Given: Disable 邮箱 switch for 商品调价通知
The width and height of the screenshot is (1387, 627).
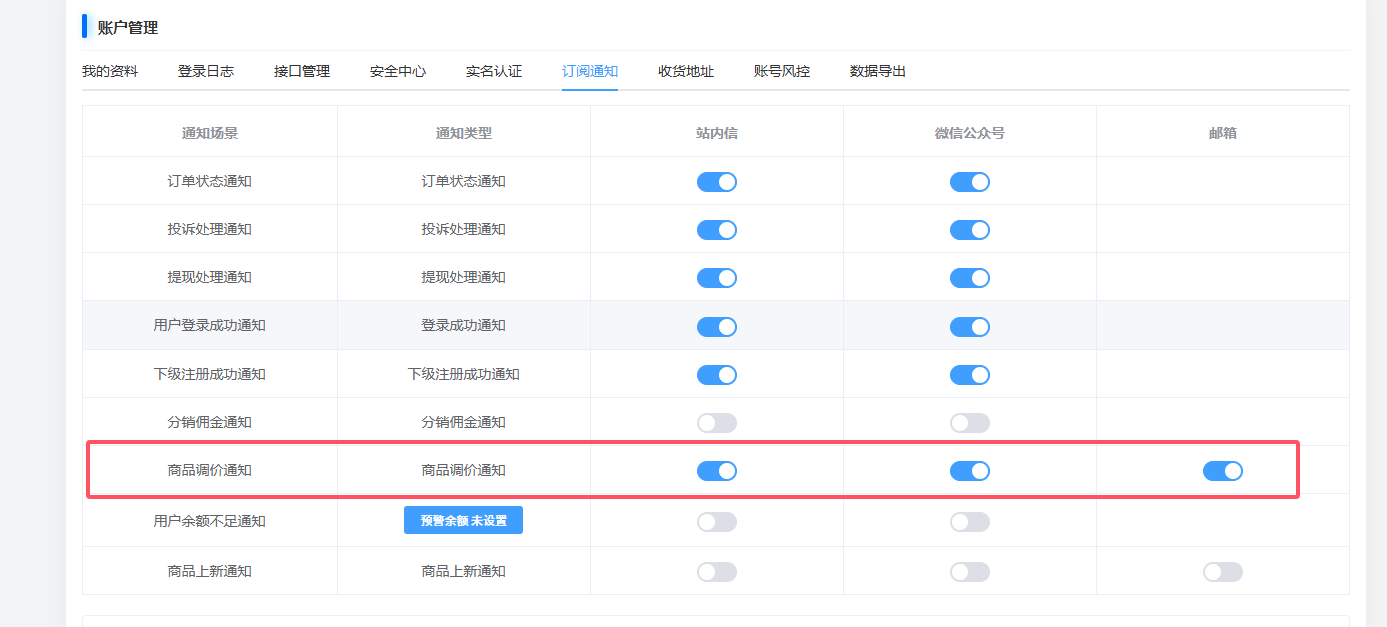Looking at the screenshot, I should point(1223,470).
